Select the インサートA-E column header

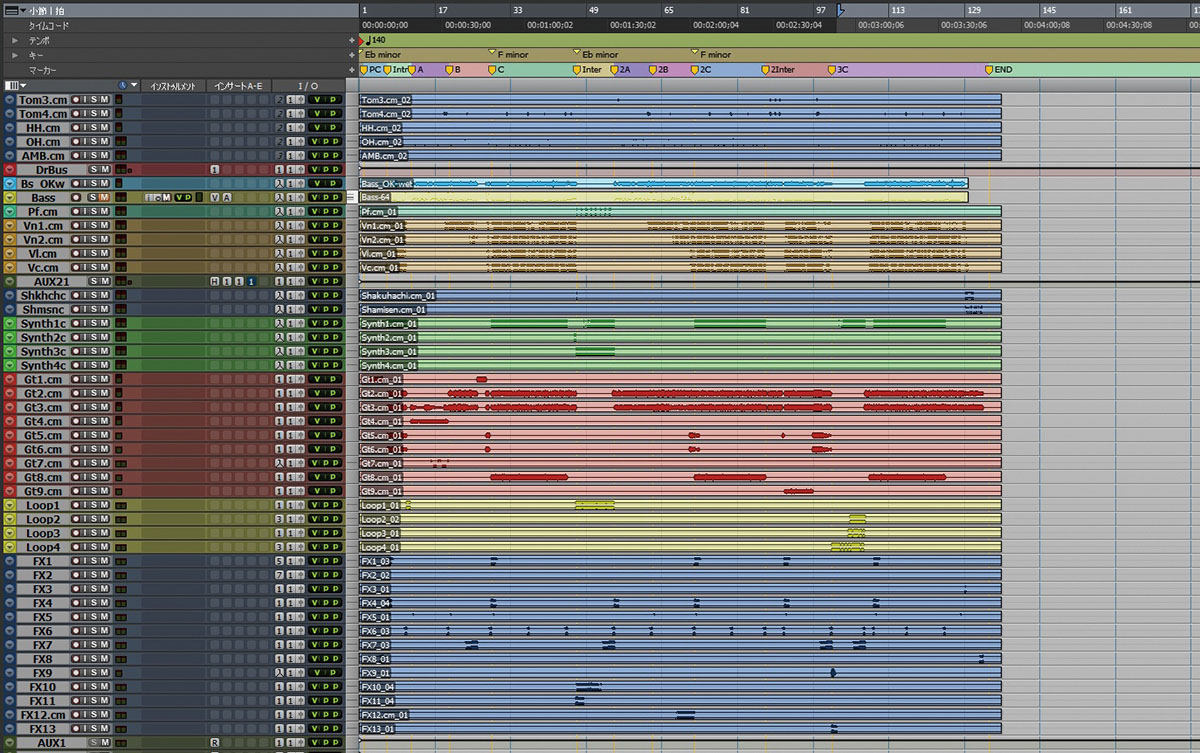[238, 86]
